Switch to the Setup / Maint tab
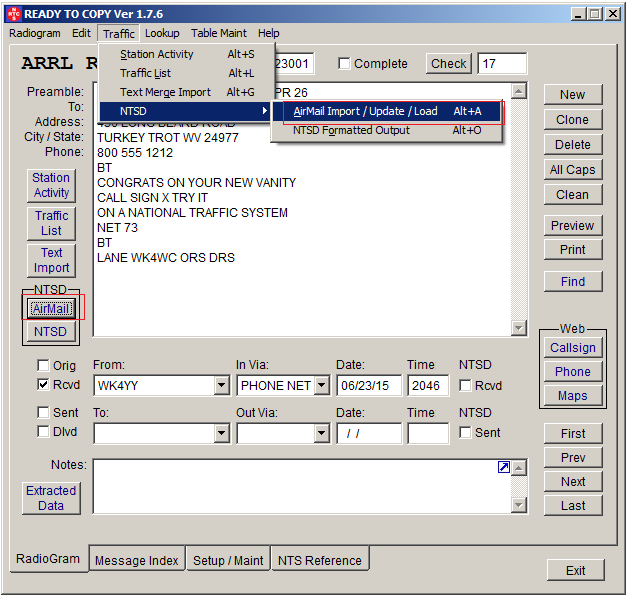This screenshot has height=597, width=627. (228, 560)
